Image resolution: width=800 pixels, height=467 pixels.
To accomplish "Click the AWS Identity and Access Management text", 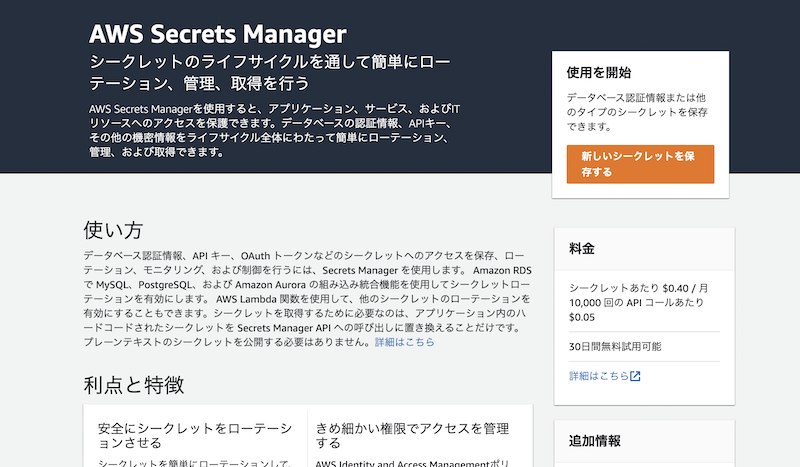I will (x=402, y=463).
